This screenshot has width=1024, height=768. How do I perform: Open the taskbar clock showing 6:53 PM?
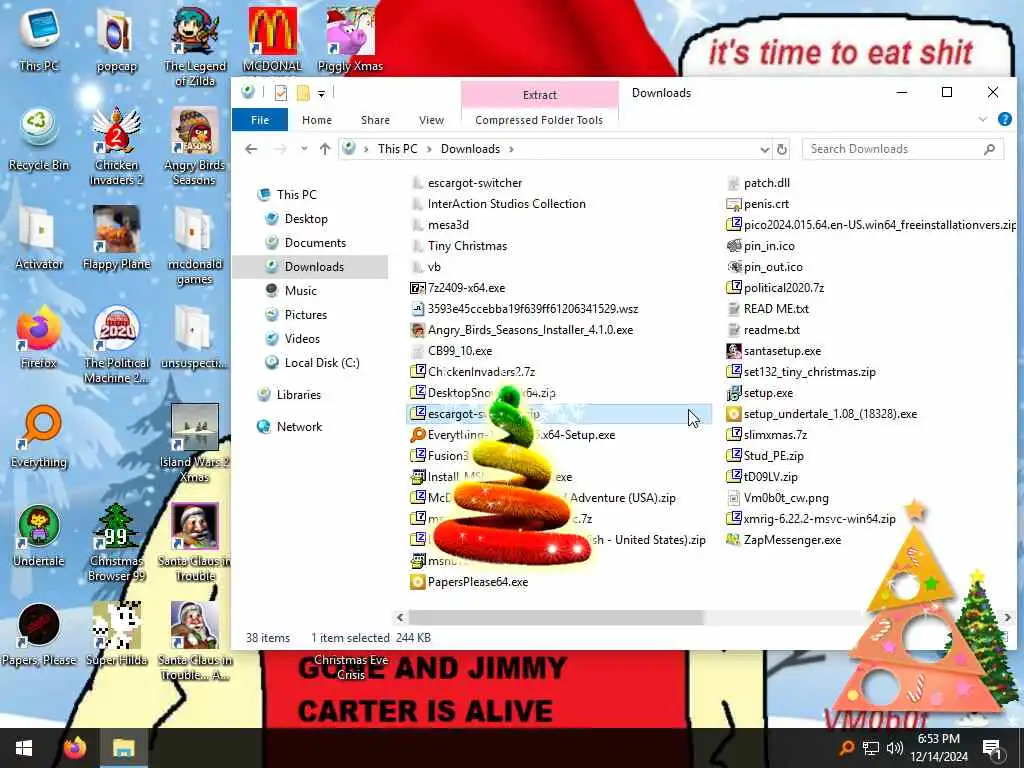click(x=939, y=748)
